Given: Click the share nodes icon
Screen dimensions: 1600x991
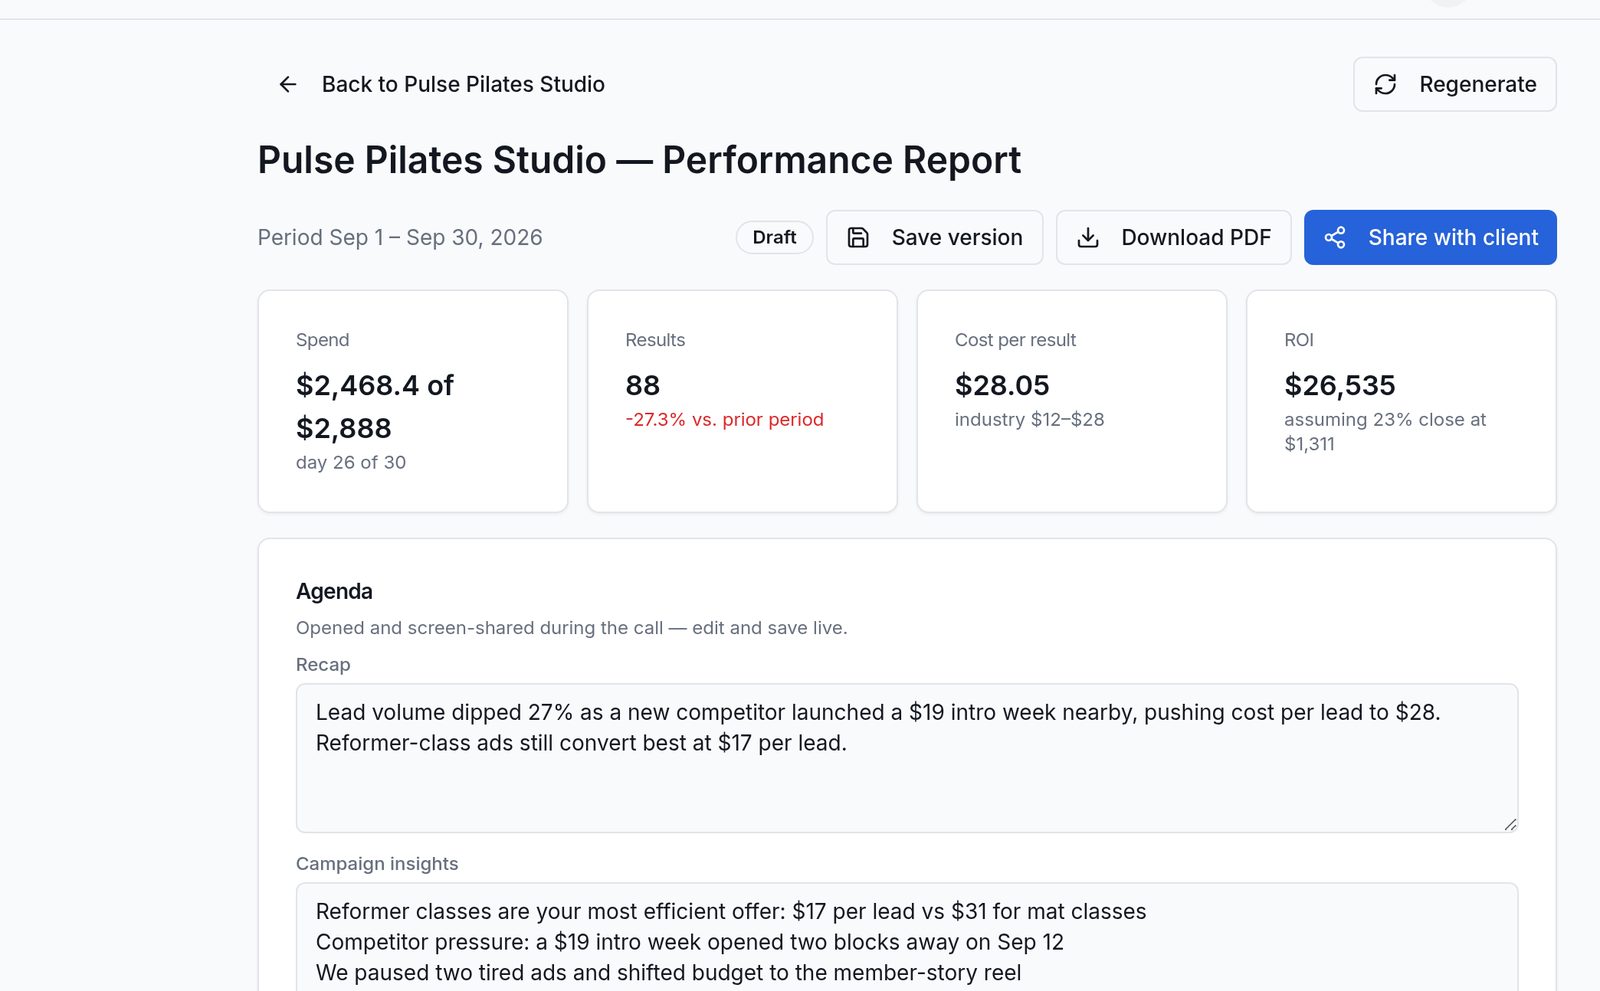Looking at the screenshot, I should (1335, 237).
